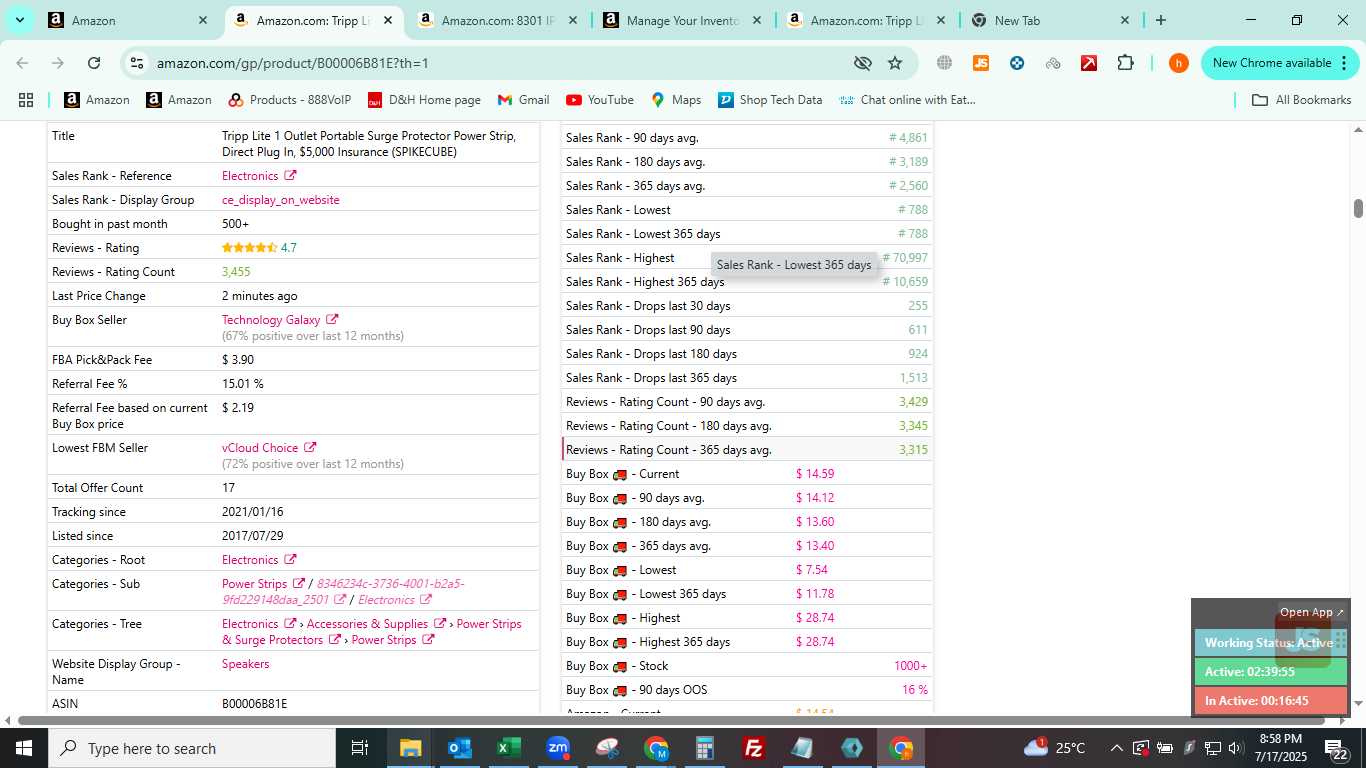Click external link icon in Categories - Root row
Image resolution: width=1366 pixels, height=768 pixels.
tap(290, 560)
